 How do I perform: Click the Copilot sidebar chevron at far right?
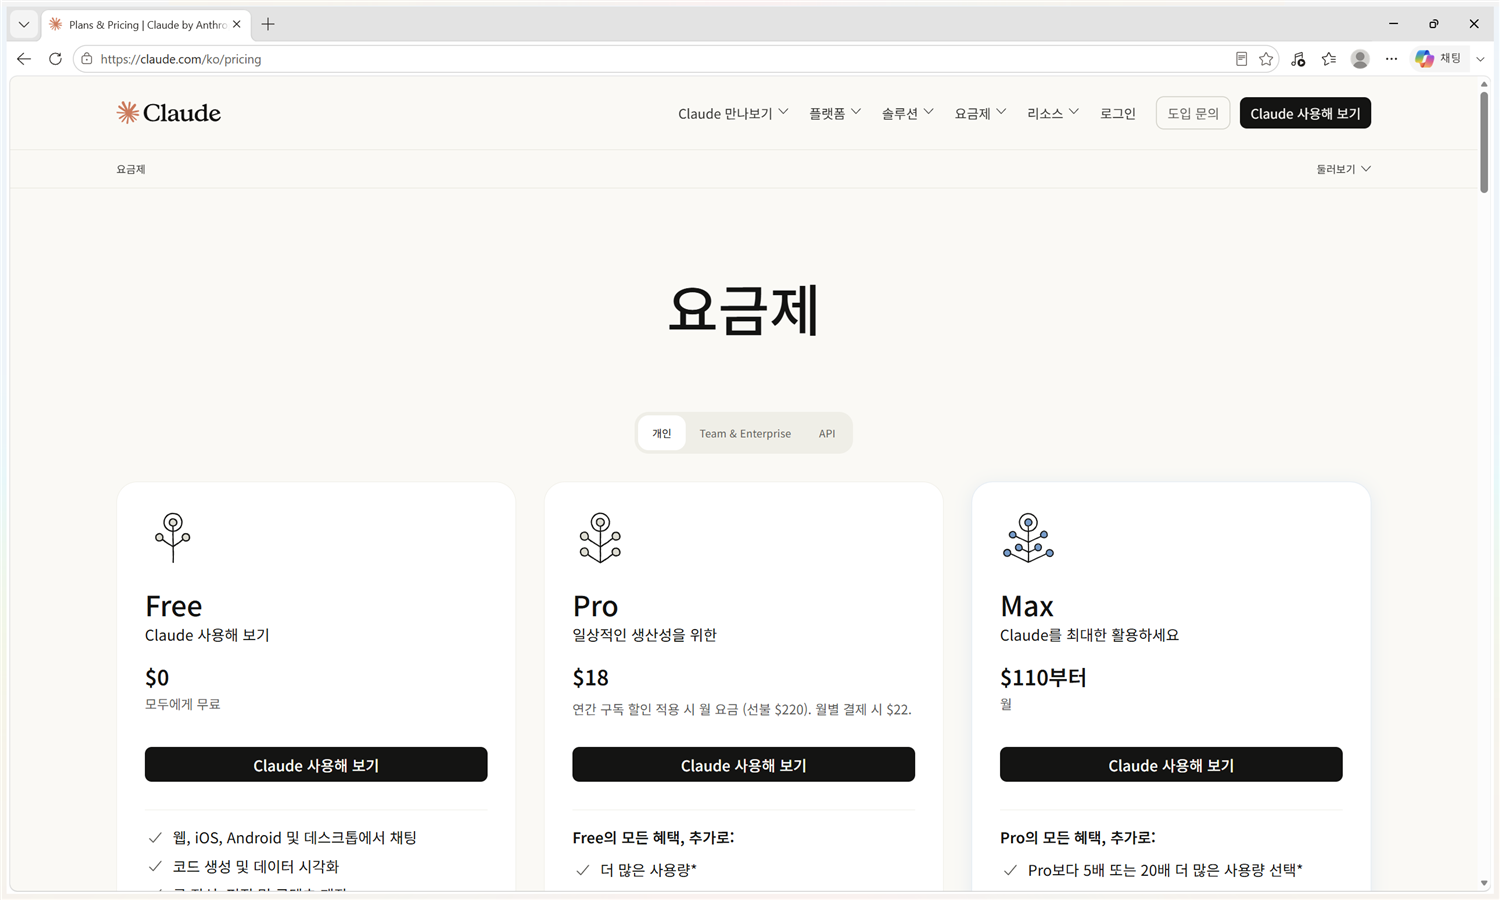pyautogui.click(x=1481, y=59)
